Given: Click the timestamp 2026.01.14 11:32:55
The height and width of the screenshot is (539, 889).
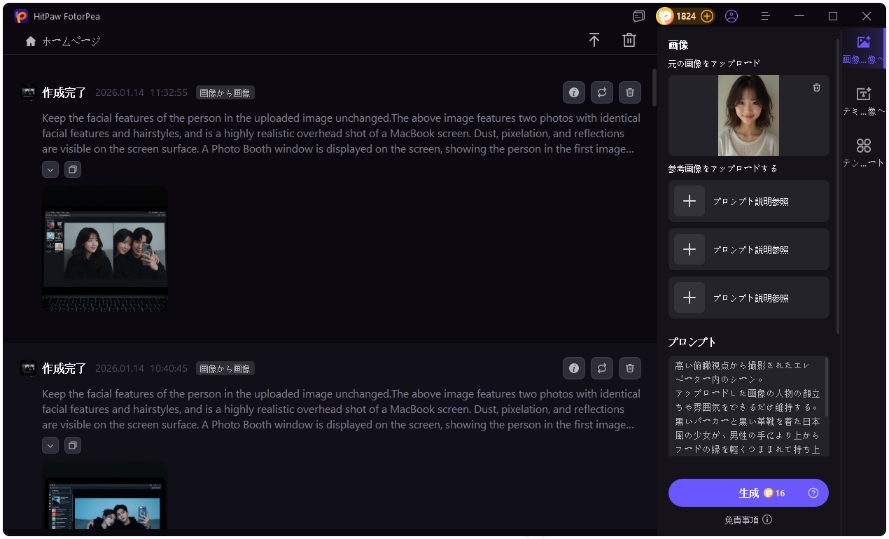Looking at the screenshot, I should [141, 92].
